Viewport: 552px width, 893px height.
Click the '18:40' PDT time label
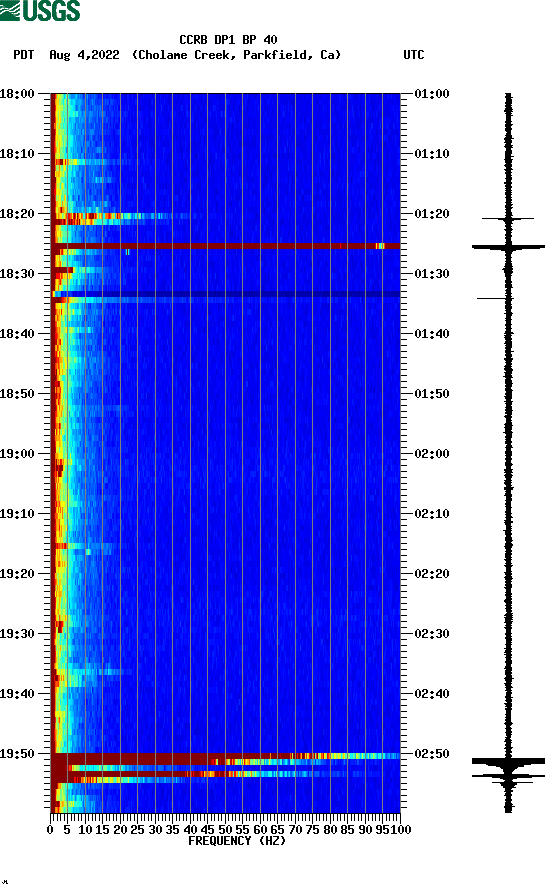(x=17, y=334)
